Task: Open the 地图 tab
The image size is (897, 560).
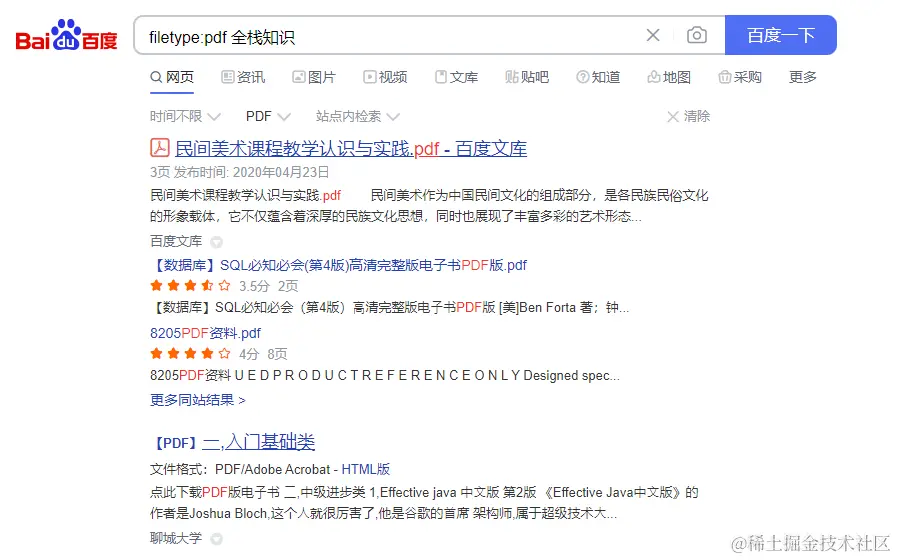Action: tap(669, 77)
